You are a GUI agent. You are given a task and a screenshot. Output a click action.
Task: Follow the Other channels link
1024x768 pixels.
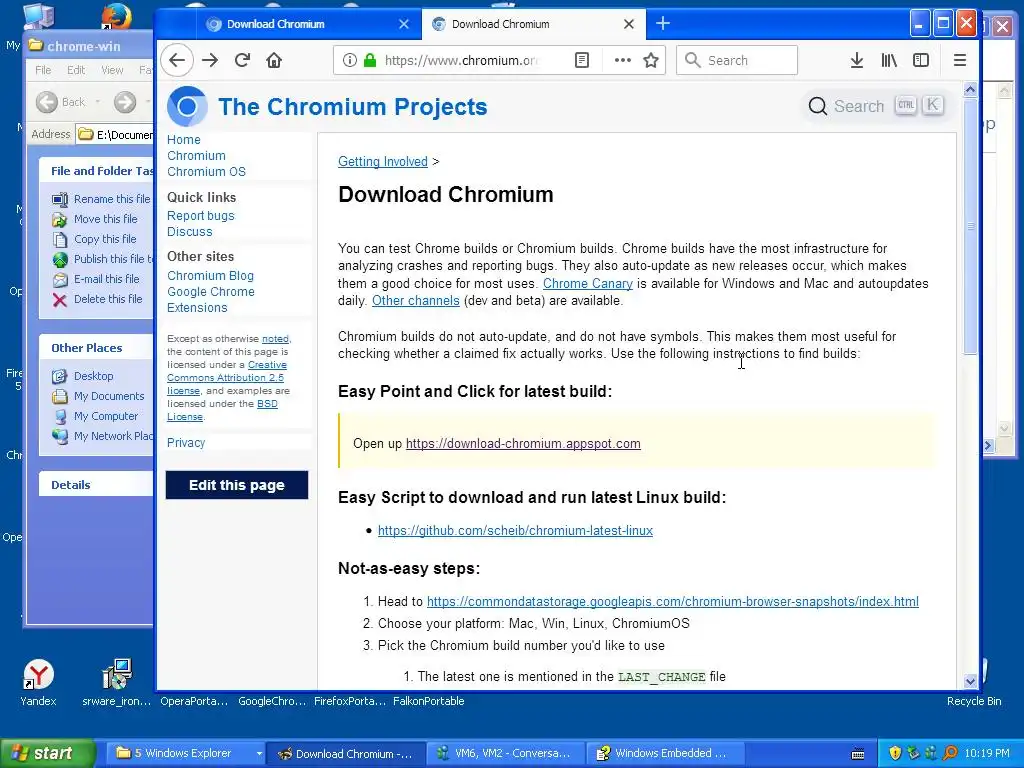point(415,300)
